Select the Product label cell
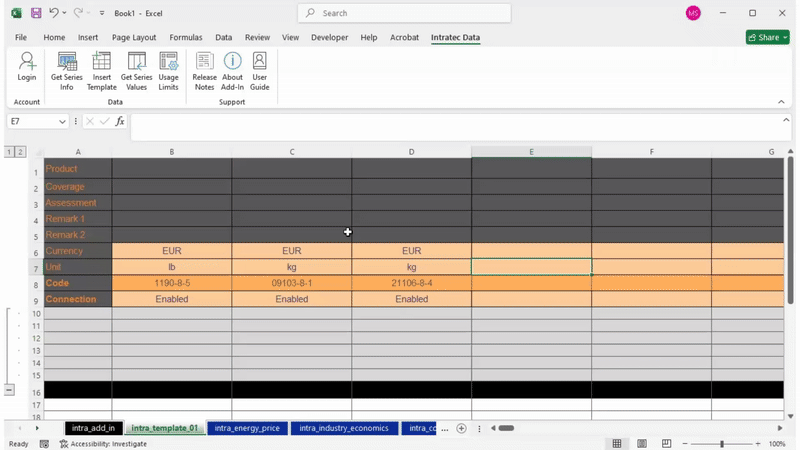Viewport: 800px width, 450px height. point(78,168)
